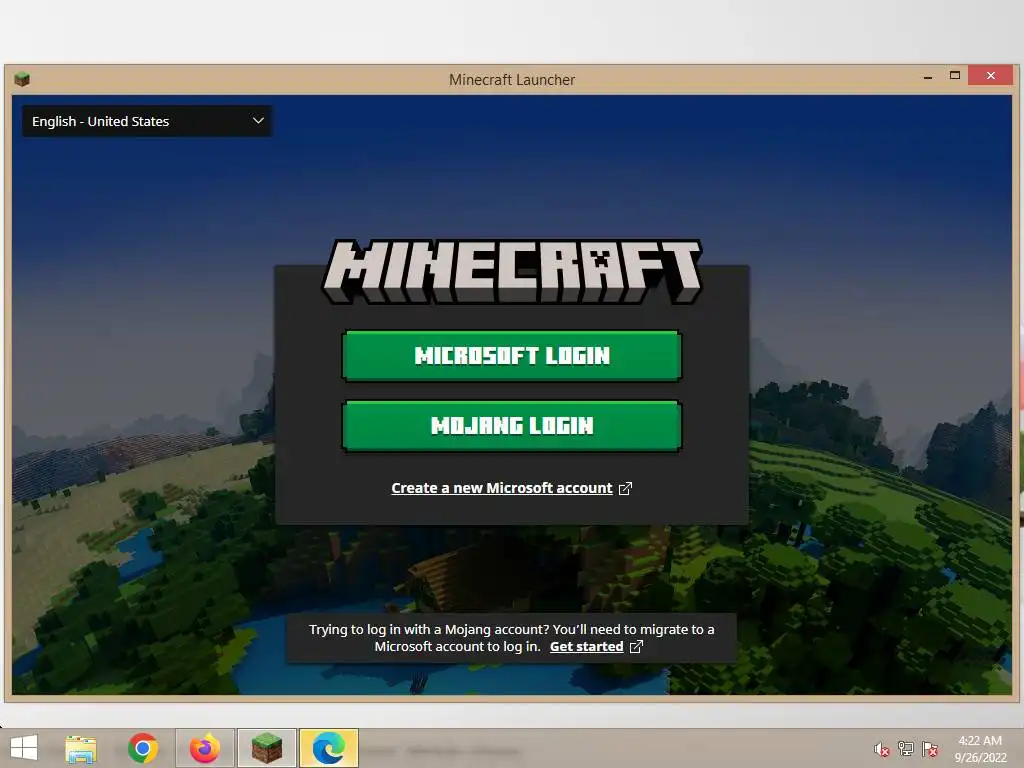Switch to Firefox in the taskbar
Viewport: 1024px width, 768px height.
pos(204,748)
